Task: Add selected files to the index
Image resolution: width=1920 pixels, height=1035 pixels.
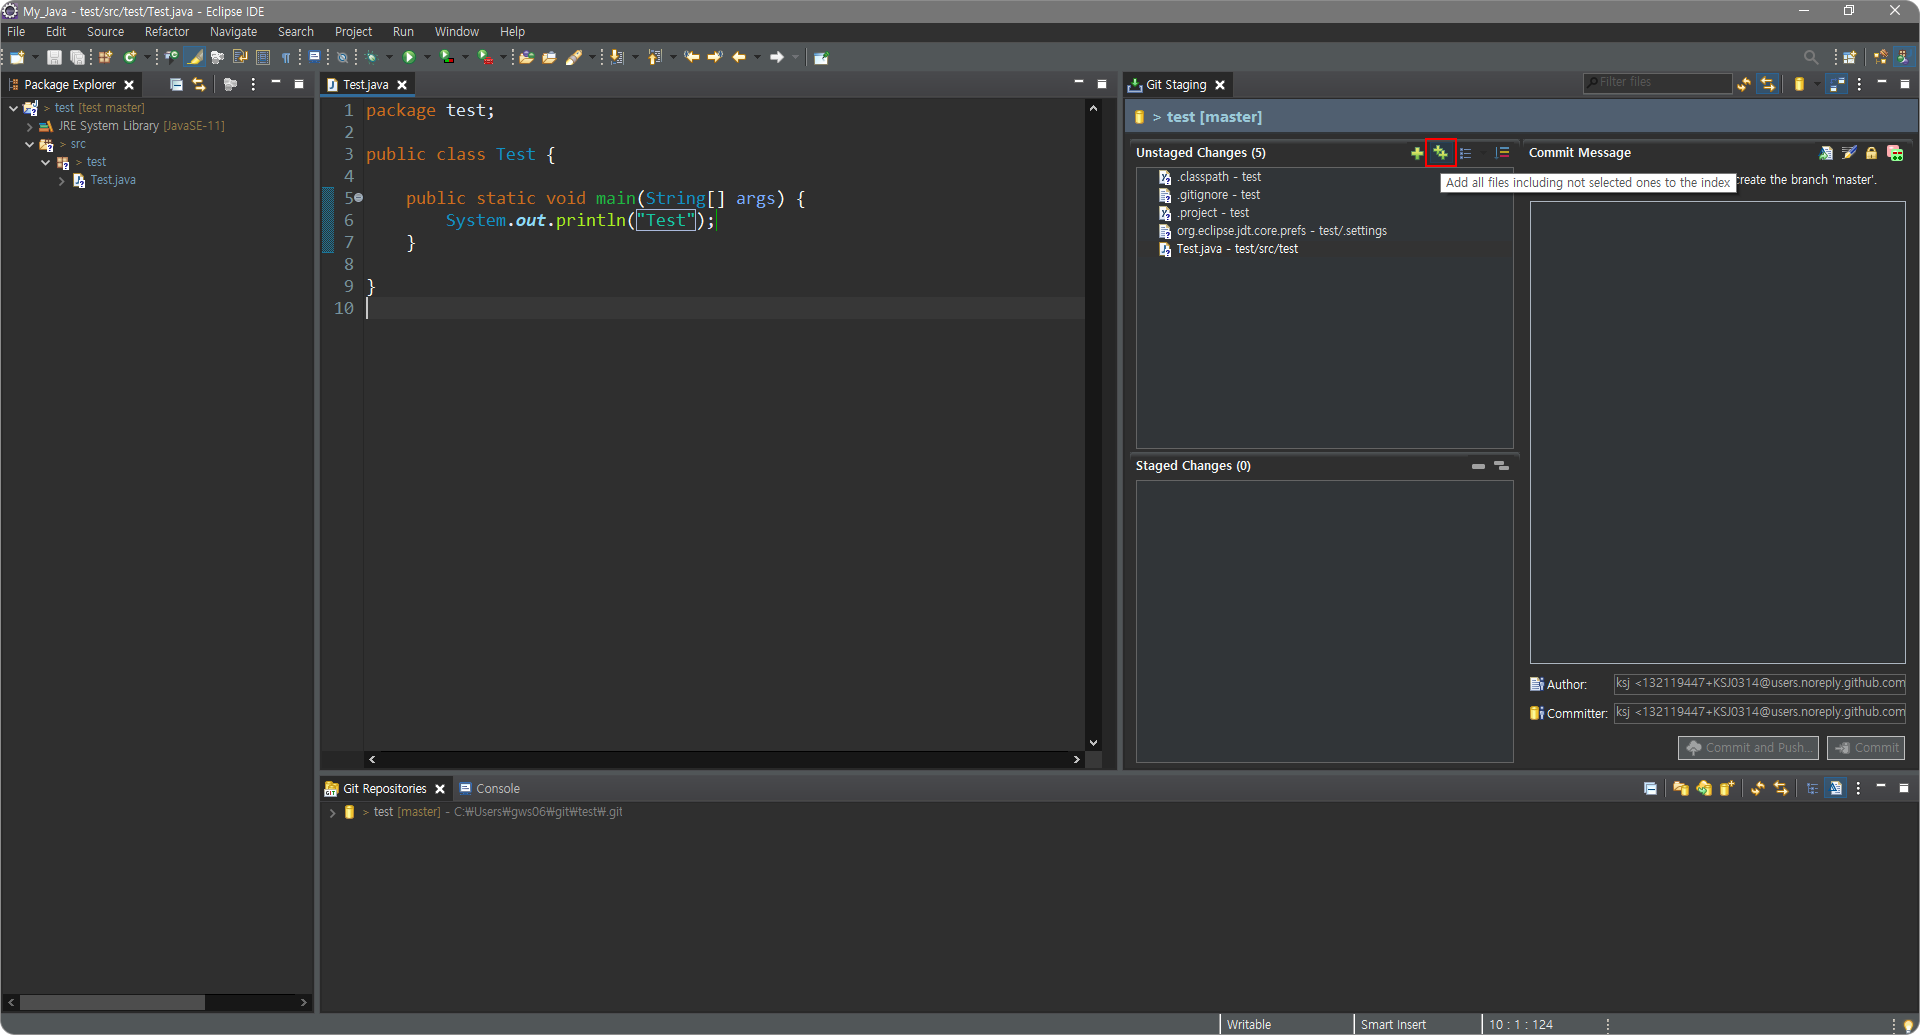Action: (x=1416, y=153)
